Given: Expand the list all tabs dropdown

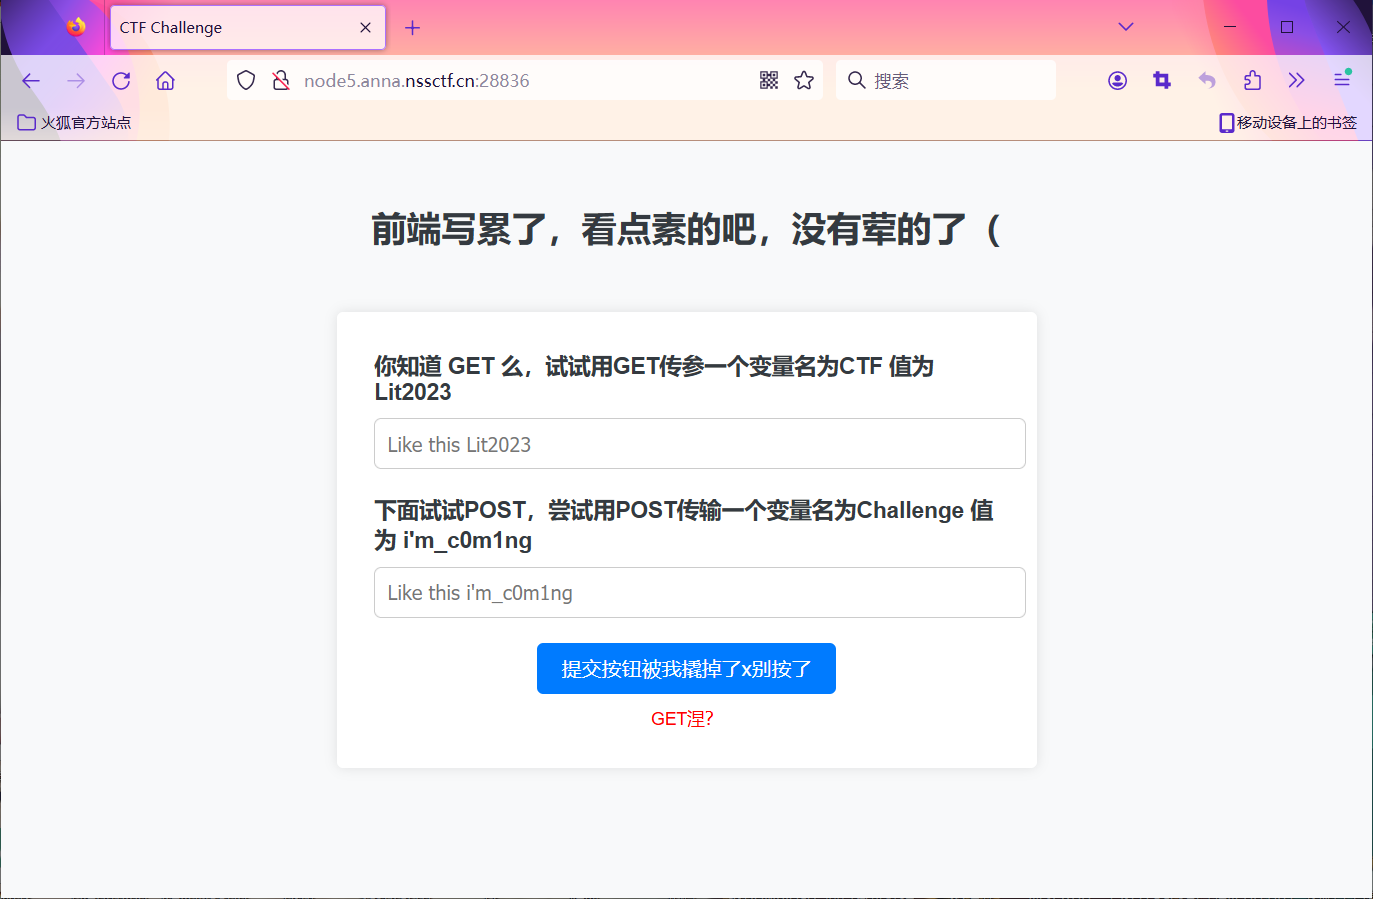Looking at the screenshot, I should (1126, 27).
